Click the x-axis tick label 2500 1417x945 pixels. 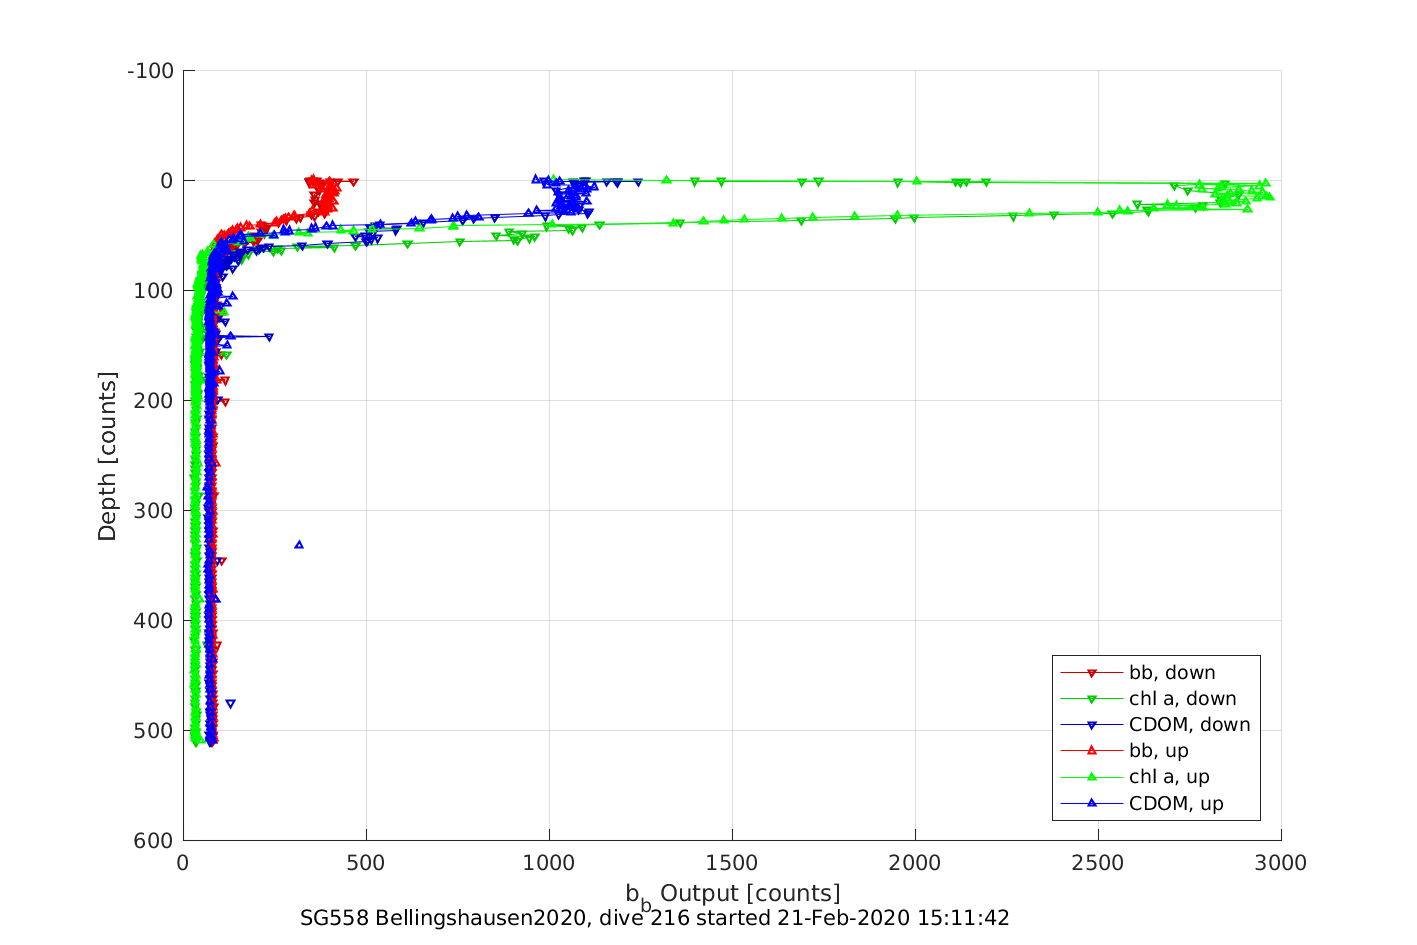pos(1098,863)
